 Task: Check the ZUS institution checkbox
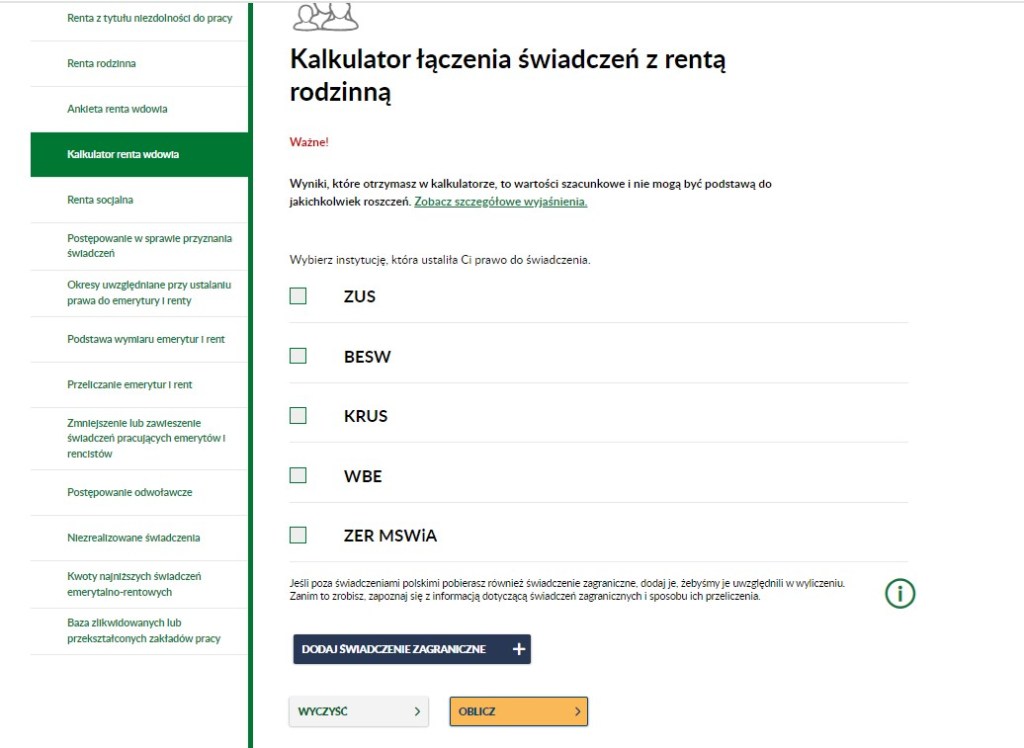point(298,296)
